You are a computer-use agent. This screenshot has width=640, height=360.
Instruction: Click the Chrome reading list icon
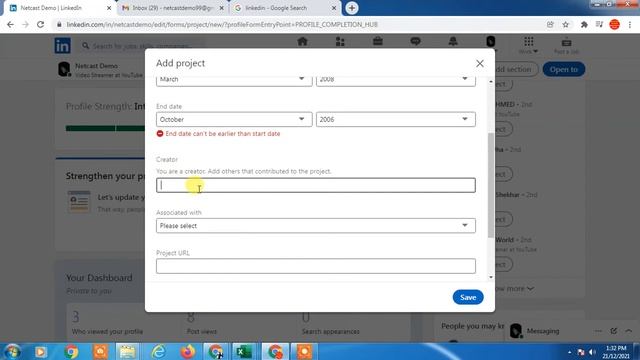(599, 24)
